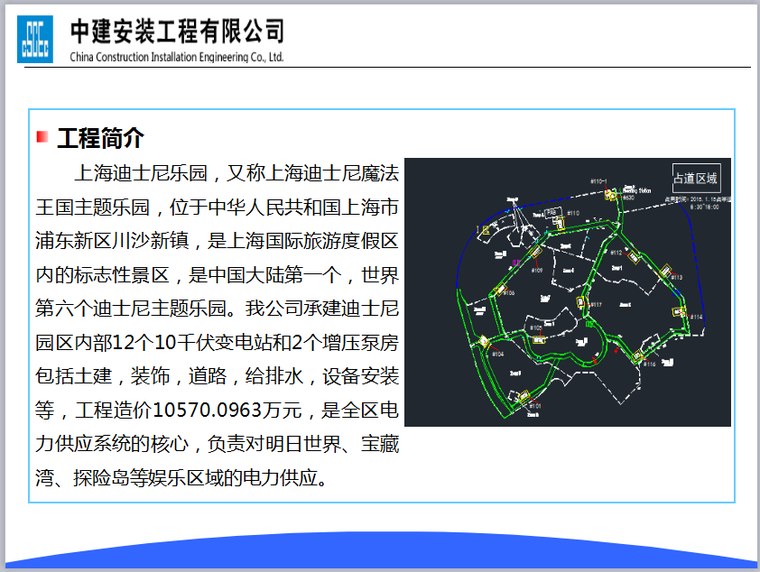Click the #112 substation label on the map
This screenshot has height=572, width=760.
coord(616,253)
